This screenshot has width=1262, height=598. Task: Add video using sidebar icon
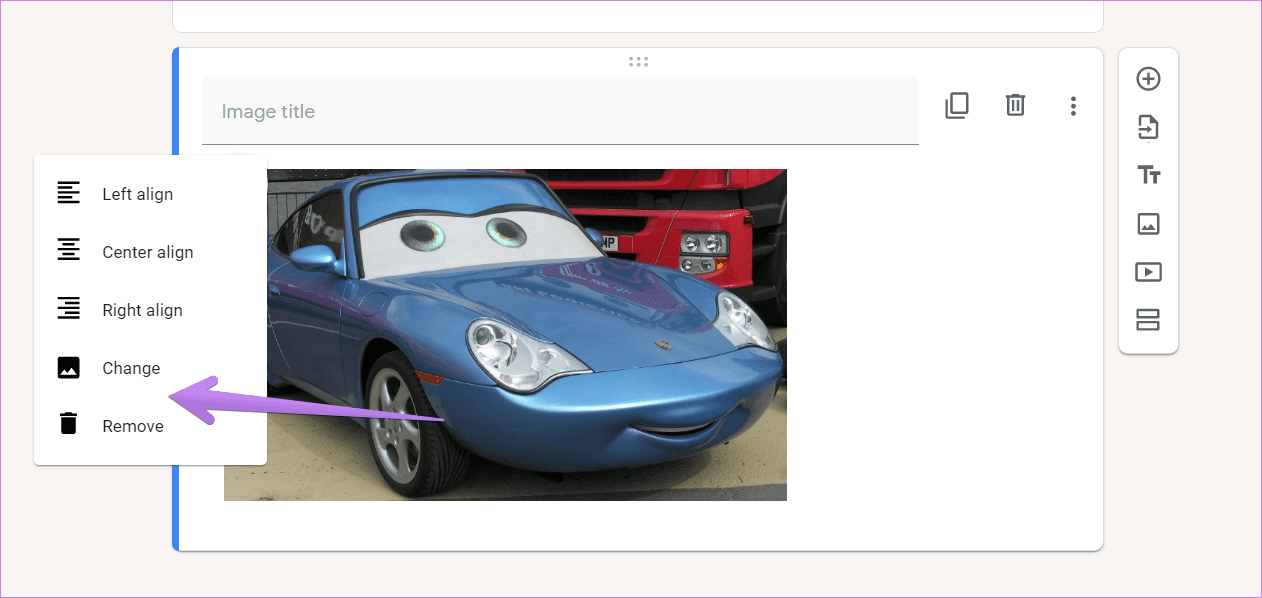[x=1148, y=272]
